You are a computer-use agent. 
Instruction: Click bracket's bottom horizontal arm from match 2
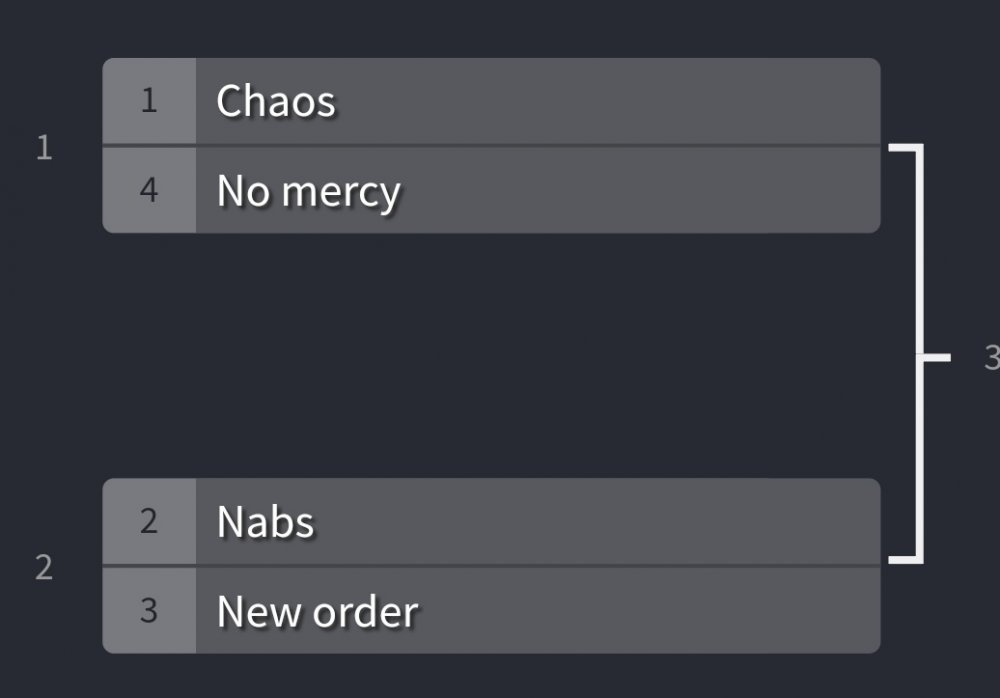[x=903, y=558]
